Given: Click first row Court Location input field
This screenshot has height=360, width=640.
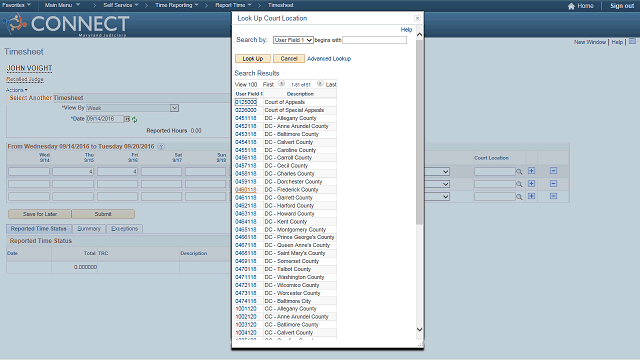Looking at the screenshot, I should click(495, 172).
